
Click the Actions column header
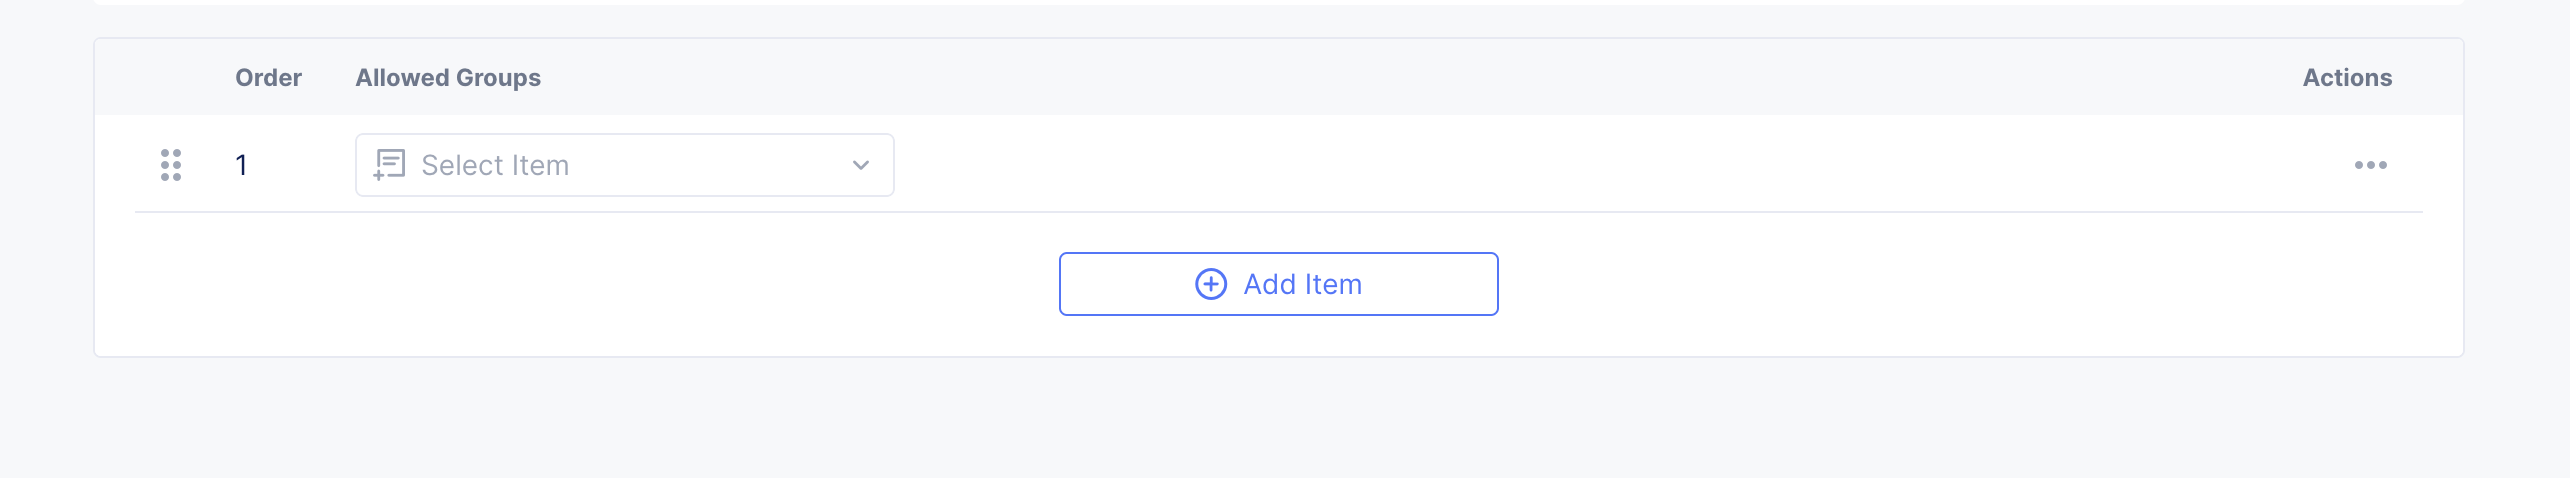[x=2347, y=78]
